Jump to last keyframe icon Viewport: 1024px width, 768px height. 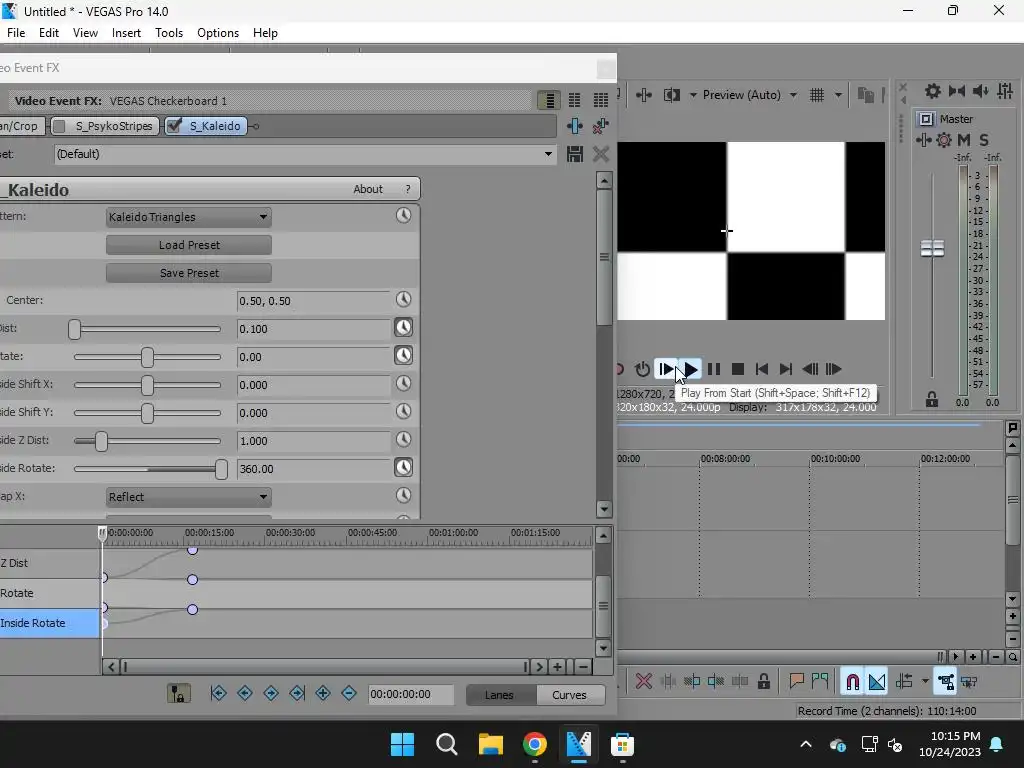click(x=297, y=694)
